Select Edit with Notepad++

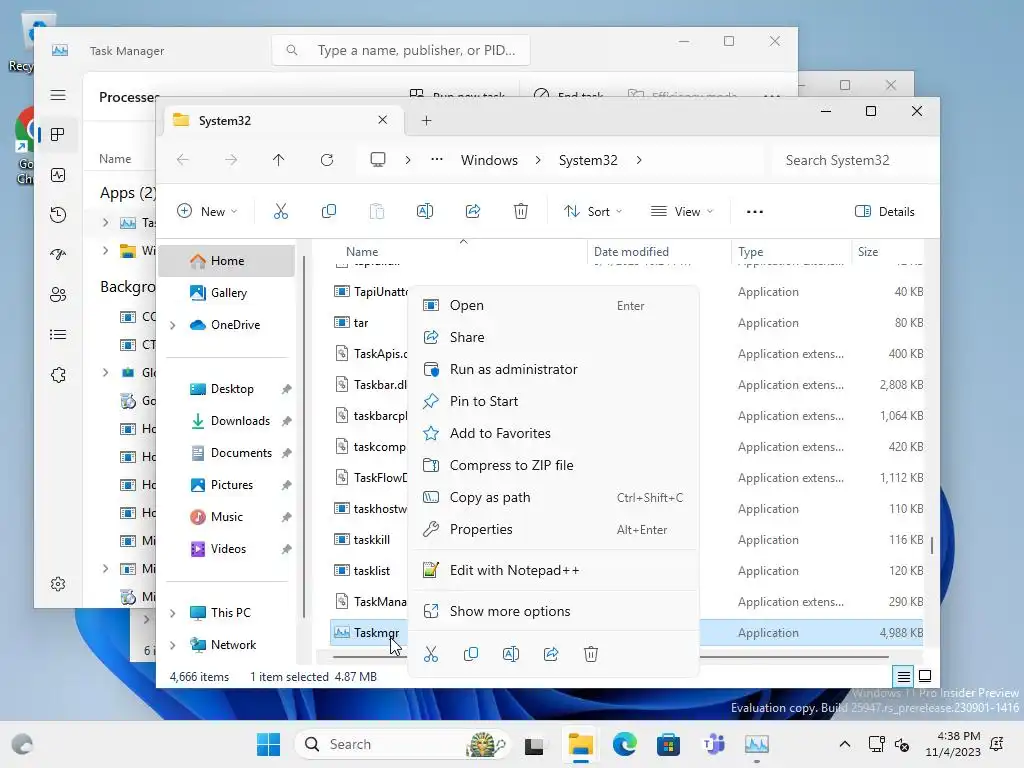(x=552, y=571)
